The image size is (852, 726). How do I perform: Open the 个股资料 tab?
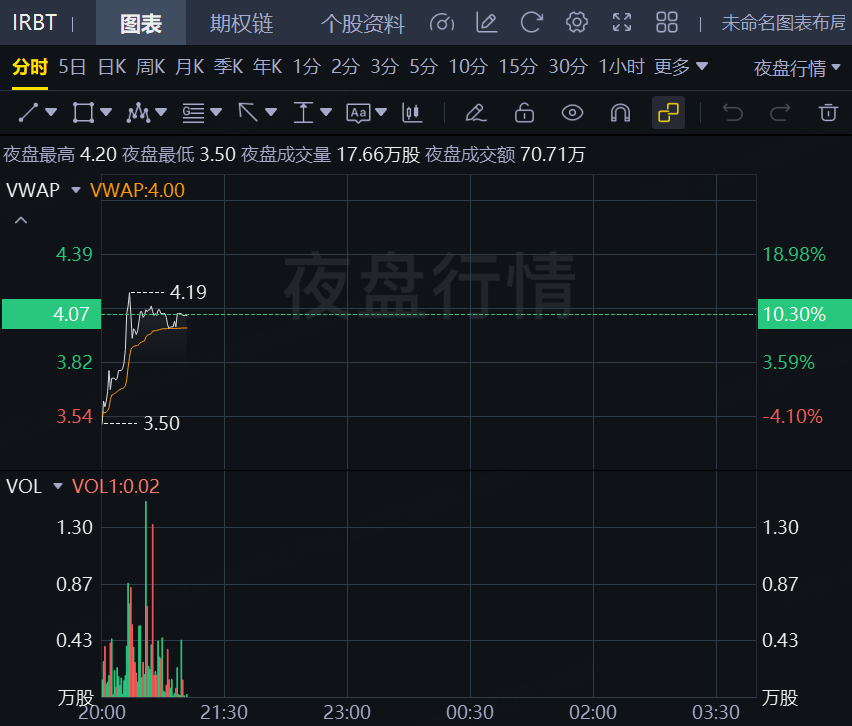(x=363, y=23)
